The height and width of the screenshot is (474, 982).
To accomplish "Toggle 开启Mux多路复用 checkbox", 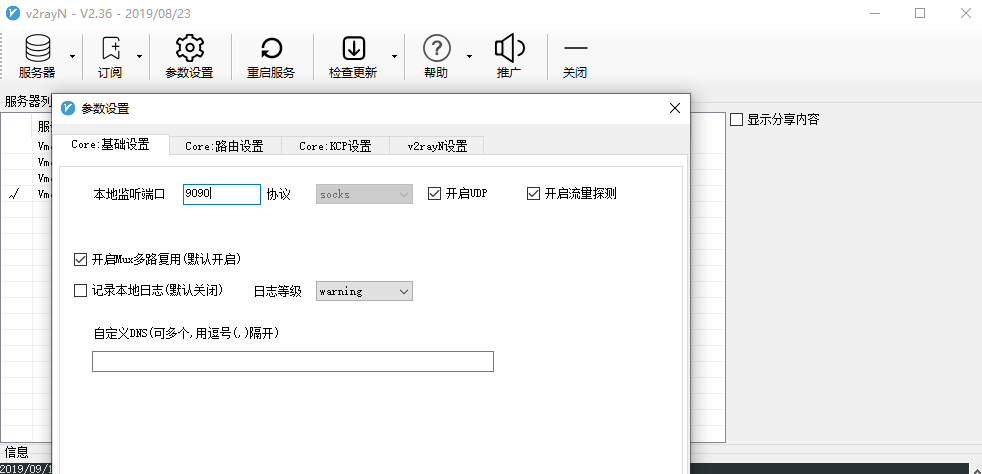I will coord(80,259).
